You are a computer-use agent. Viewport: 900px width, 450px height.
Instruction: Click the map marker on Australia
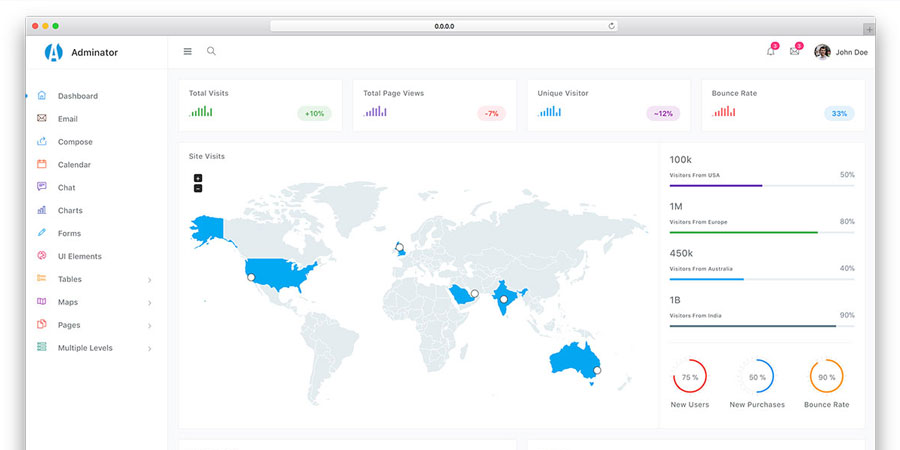click(597, 370)
